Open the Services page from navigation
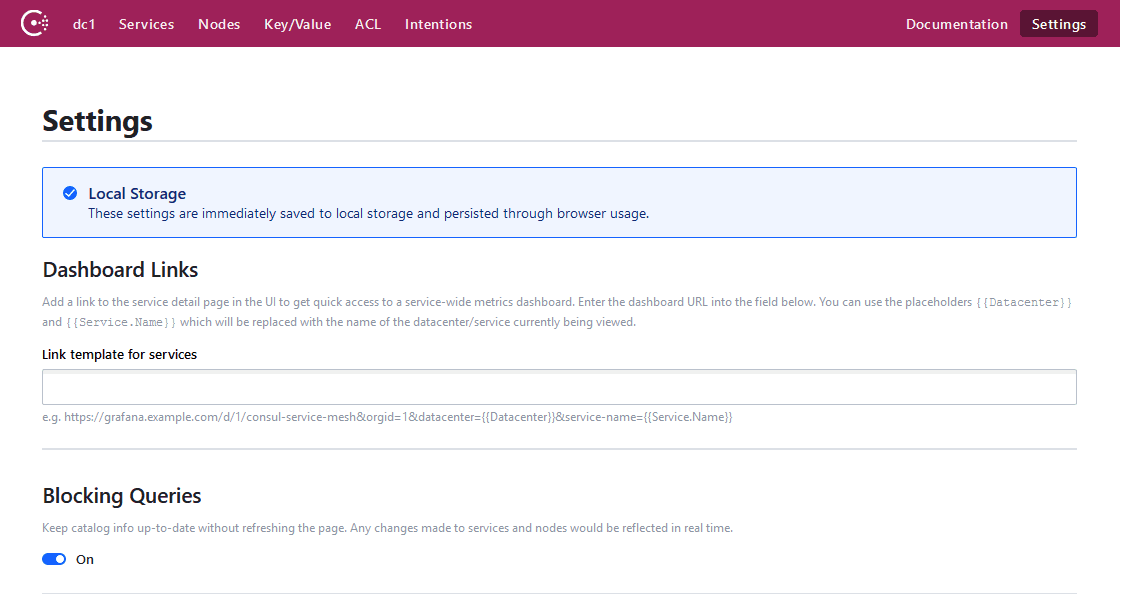1121x594 pixels. point(146,23)
